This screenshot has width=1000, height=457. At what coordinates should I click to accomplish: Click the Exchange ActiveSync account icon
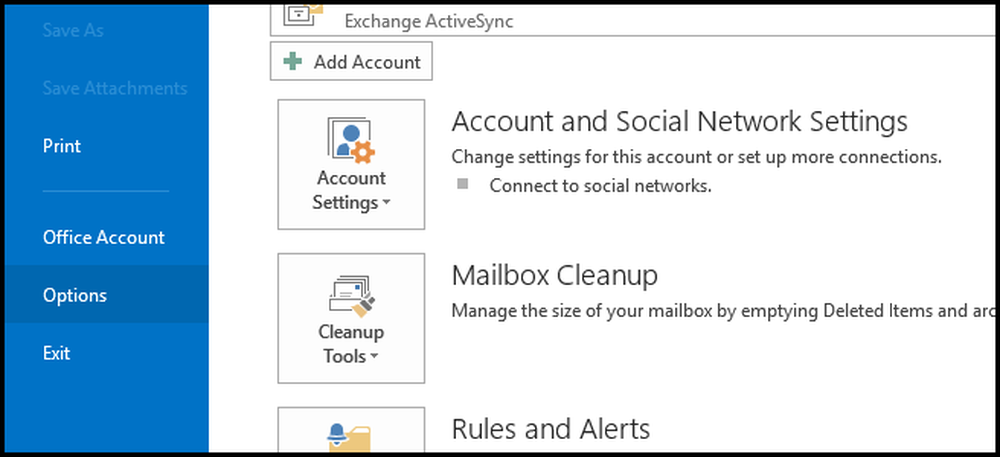[x=303, y=13]
